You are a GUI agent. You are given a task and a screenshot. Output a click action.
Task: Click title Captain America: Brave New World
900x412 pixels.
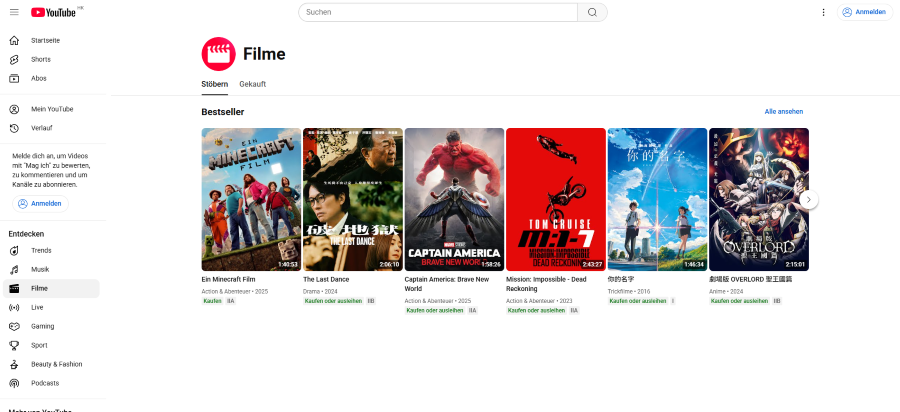[447, 284]
